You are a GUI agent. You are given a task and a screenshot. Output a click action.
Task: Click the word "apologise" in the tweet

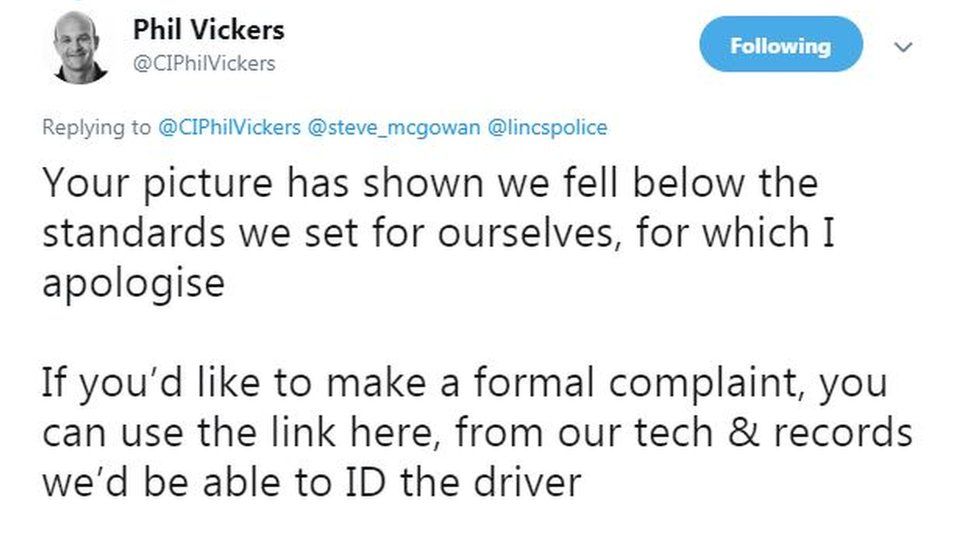click(x=133, y=284)
